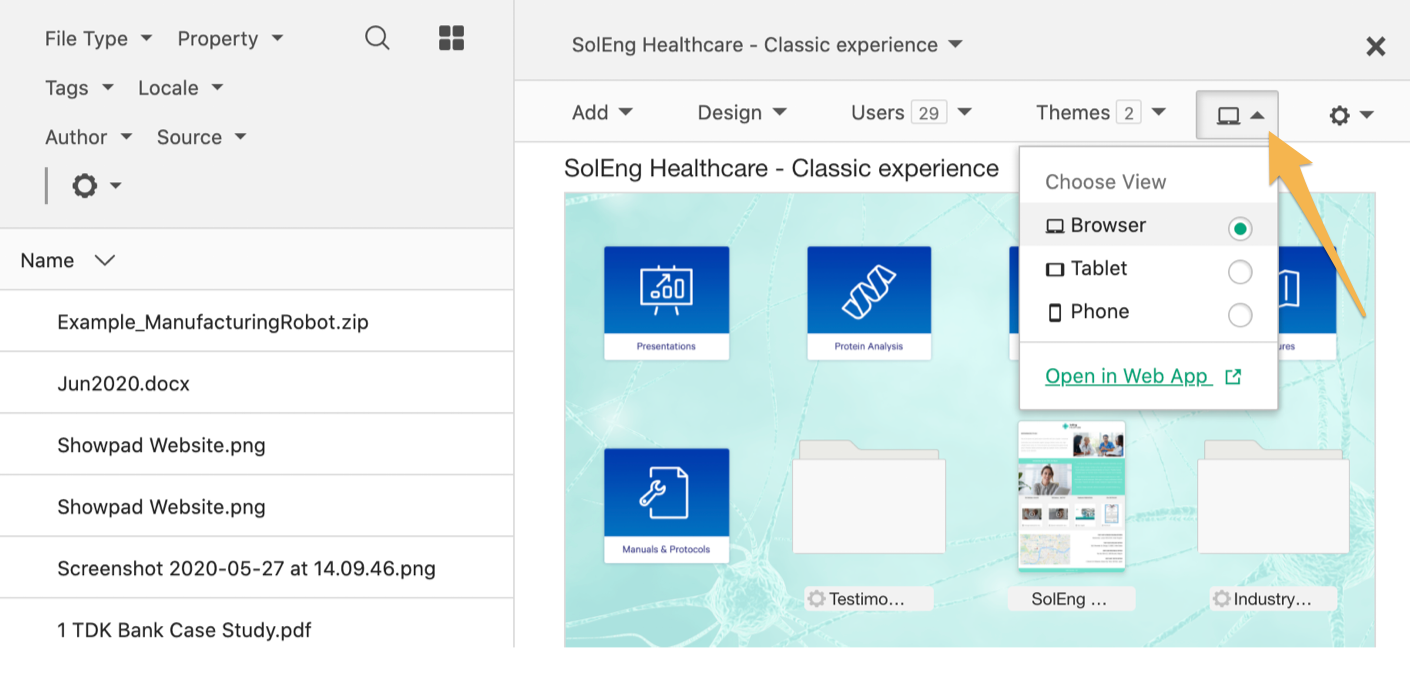Screen dimensions: 1410x679
Task: Open the Design menu
Action: click(x=742, y=113)
